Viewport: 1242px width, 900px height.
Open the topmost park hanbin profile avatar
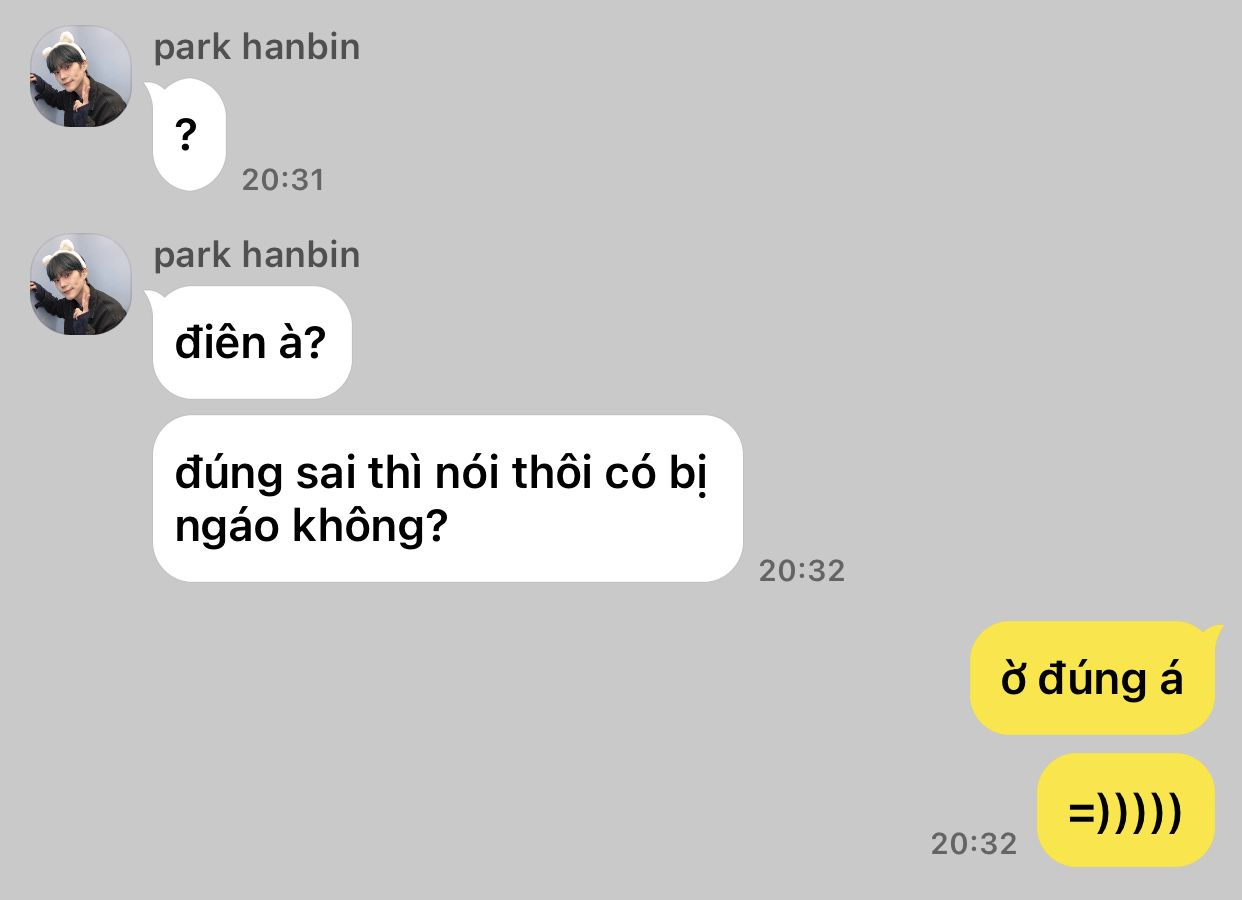click(x=80, y=76)
